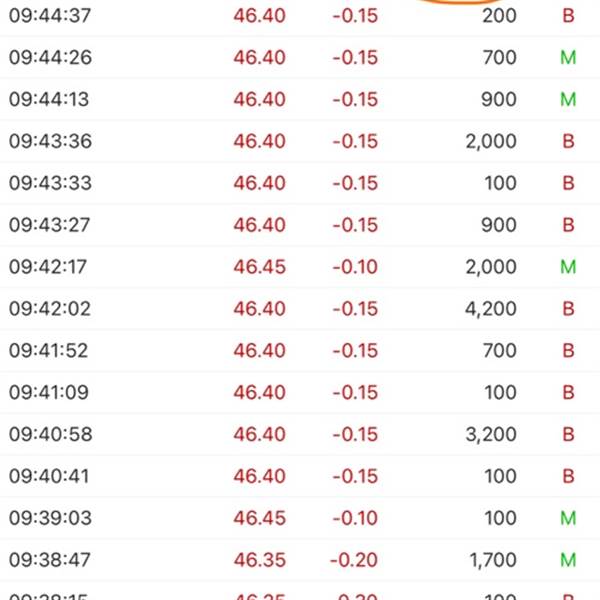Image resolution: width=600 pixels, height=600 pixels.
Task: Click the red B marker at 09:43:36
Action: point(568,141)
